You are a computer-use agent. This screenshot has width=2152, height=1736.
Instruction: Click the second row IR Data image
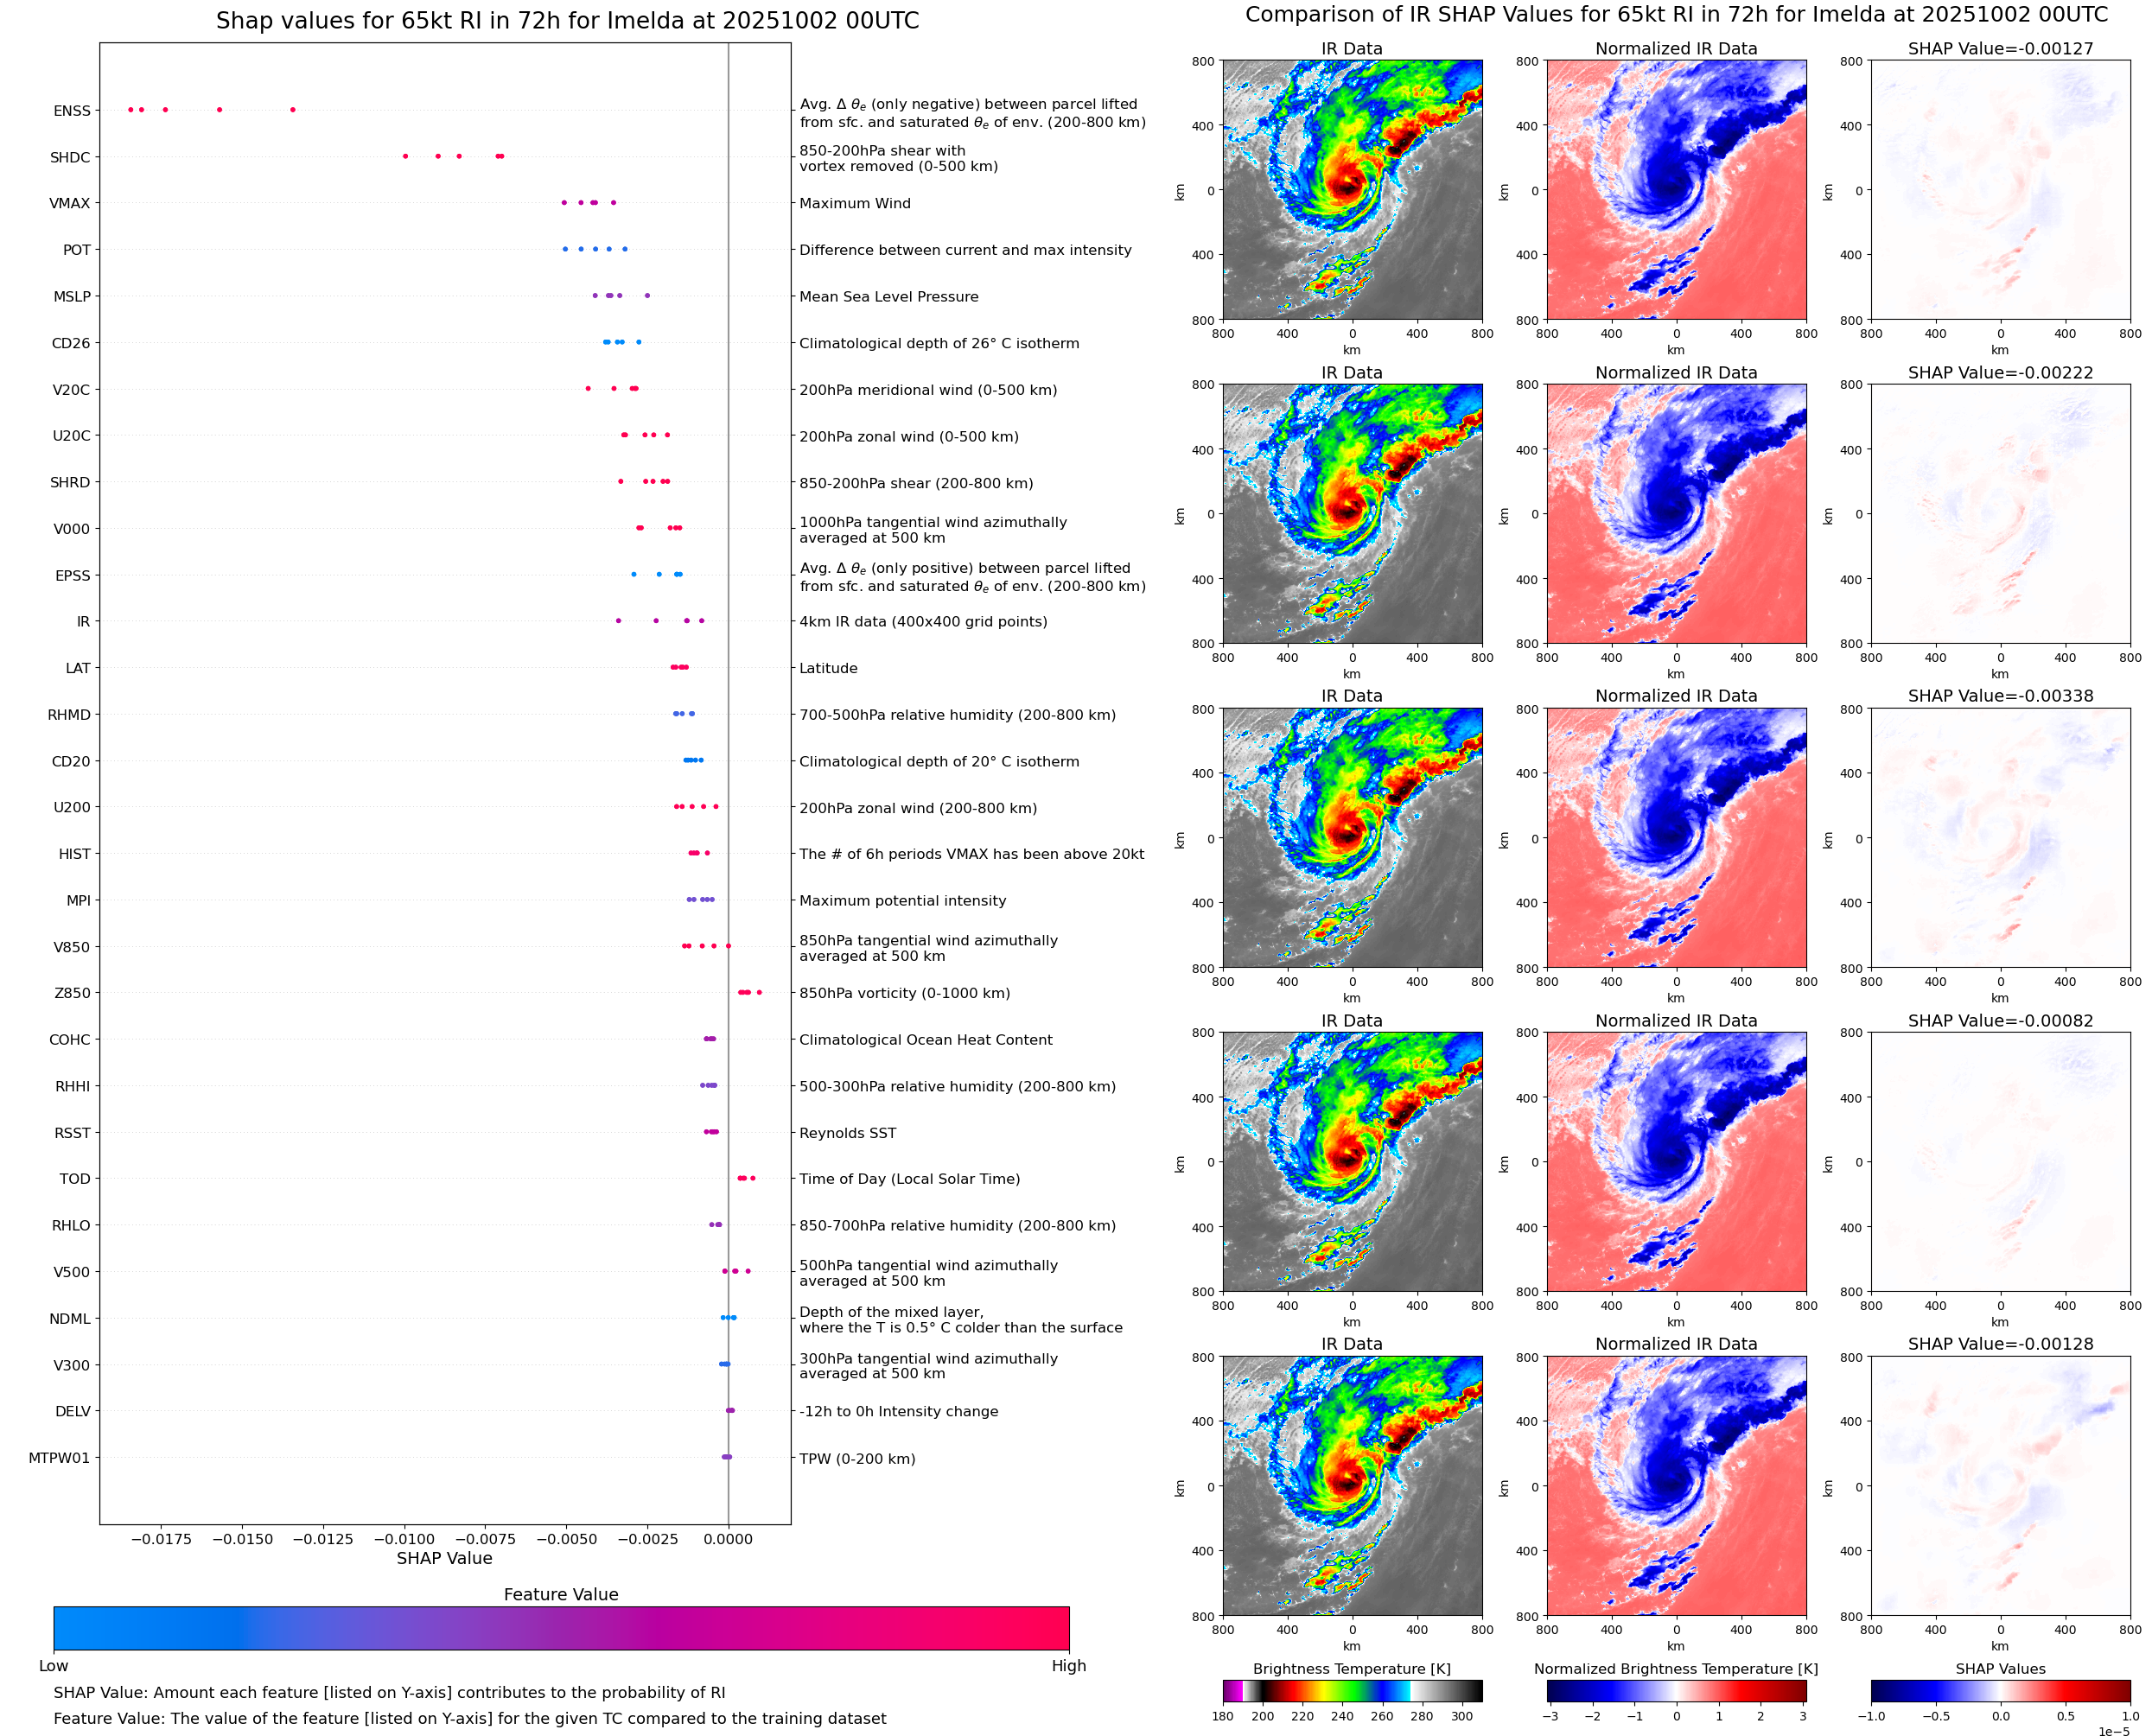pos(1352,514)
